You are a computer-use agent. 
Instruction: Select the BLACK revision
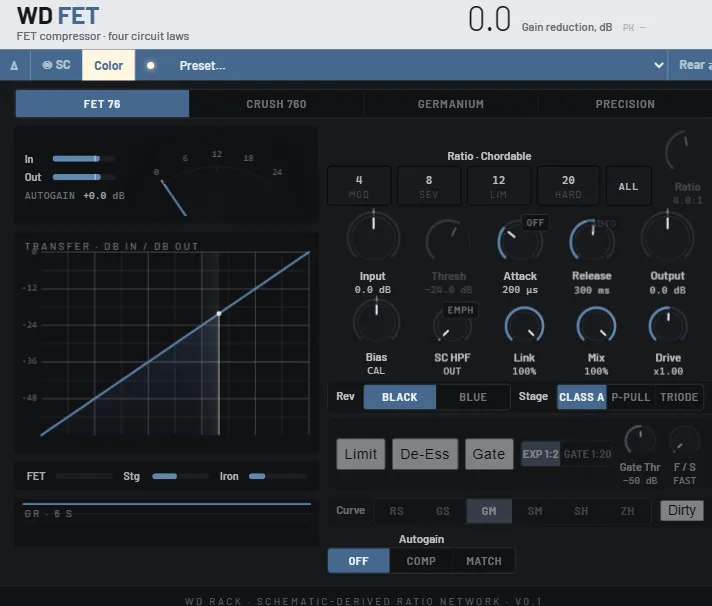[x=400, y=397]
